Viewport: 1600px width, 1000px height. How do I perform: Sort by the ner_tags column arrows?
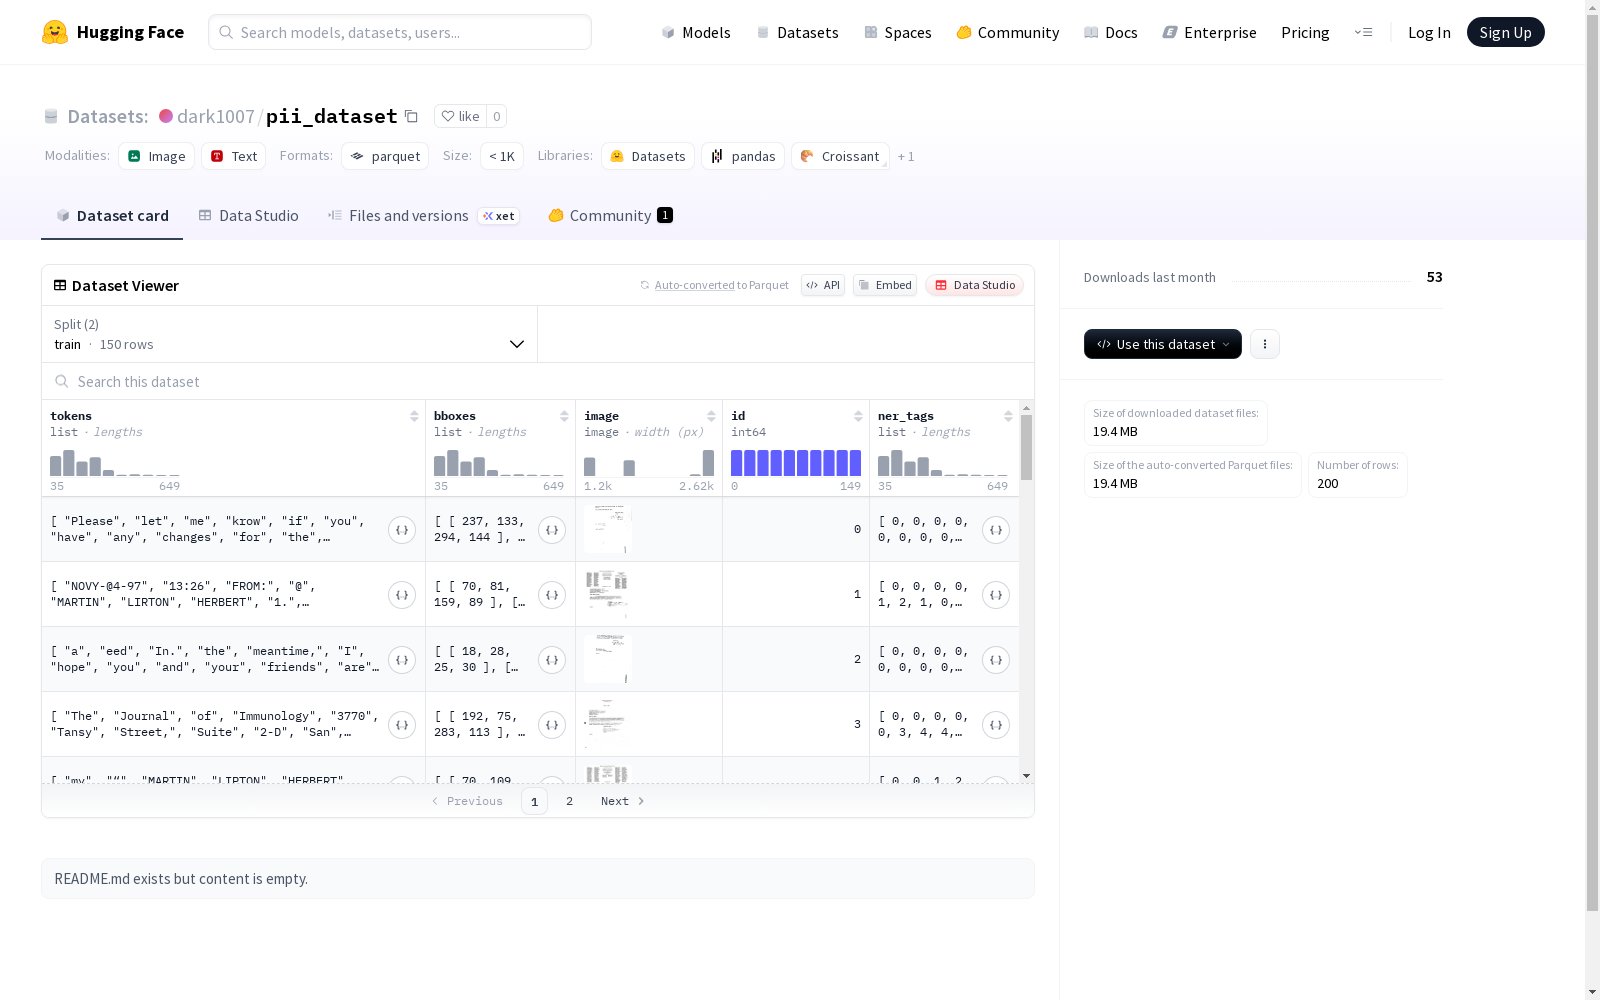(1008, 416)
